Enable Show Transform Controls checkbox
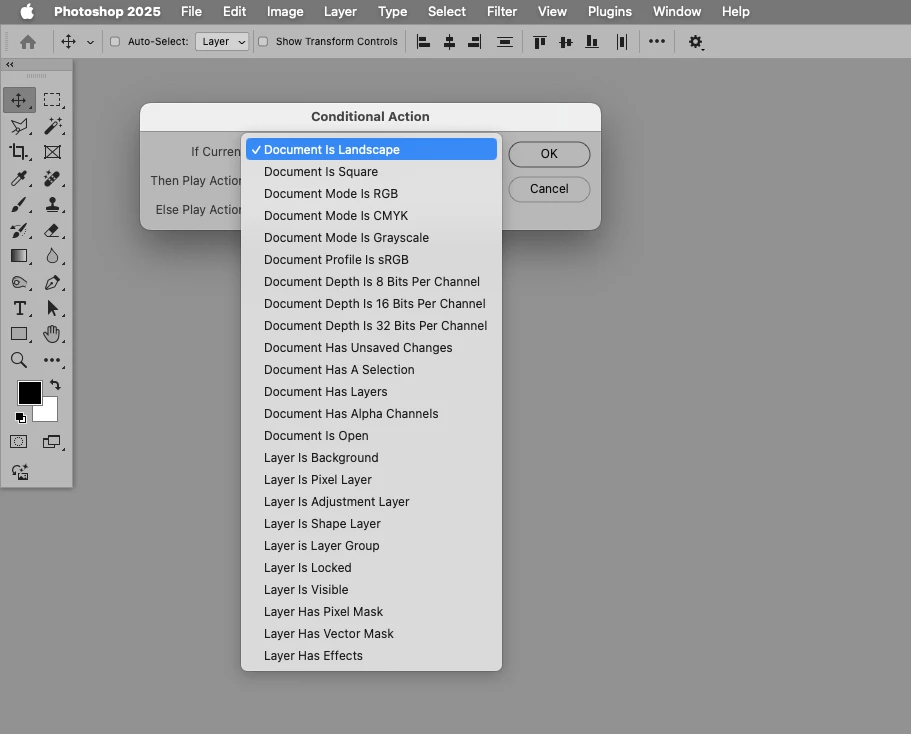 (263, 42)
